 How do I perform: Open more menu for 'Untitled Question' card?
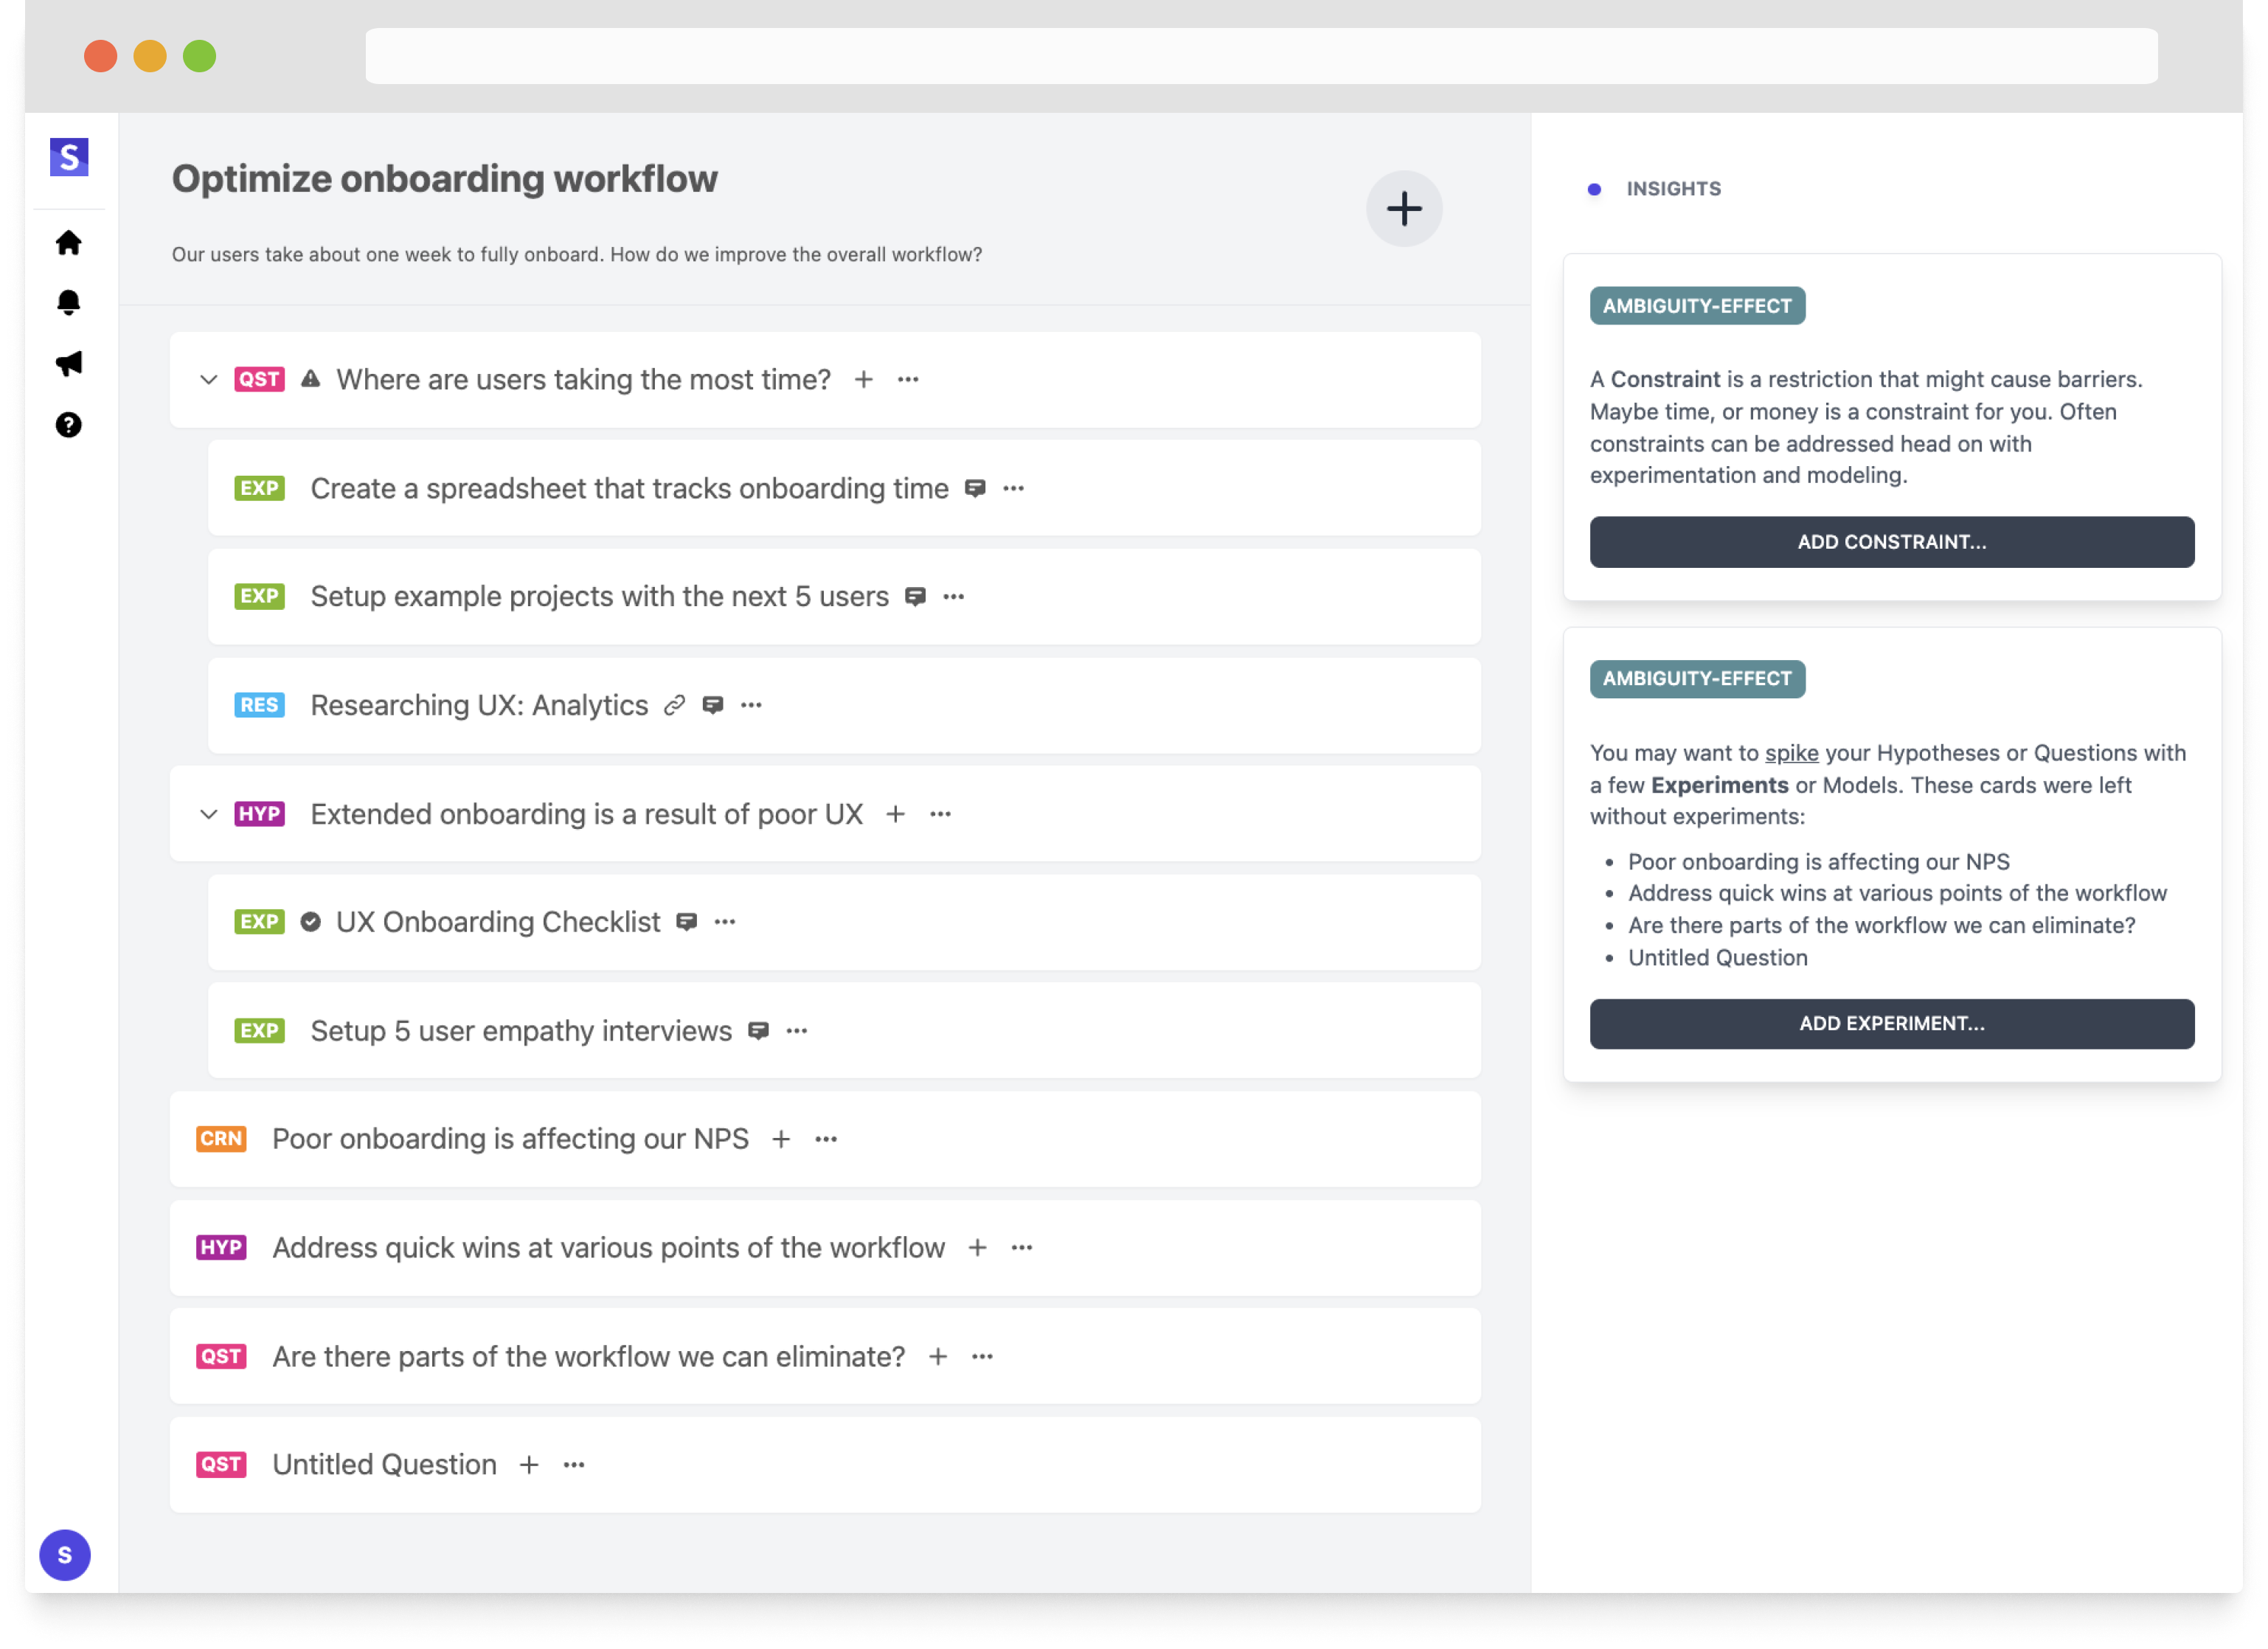[x=574, y=1465]
